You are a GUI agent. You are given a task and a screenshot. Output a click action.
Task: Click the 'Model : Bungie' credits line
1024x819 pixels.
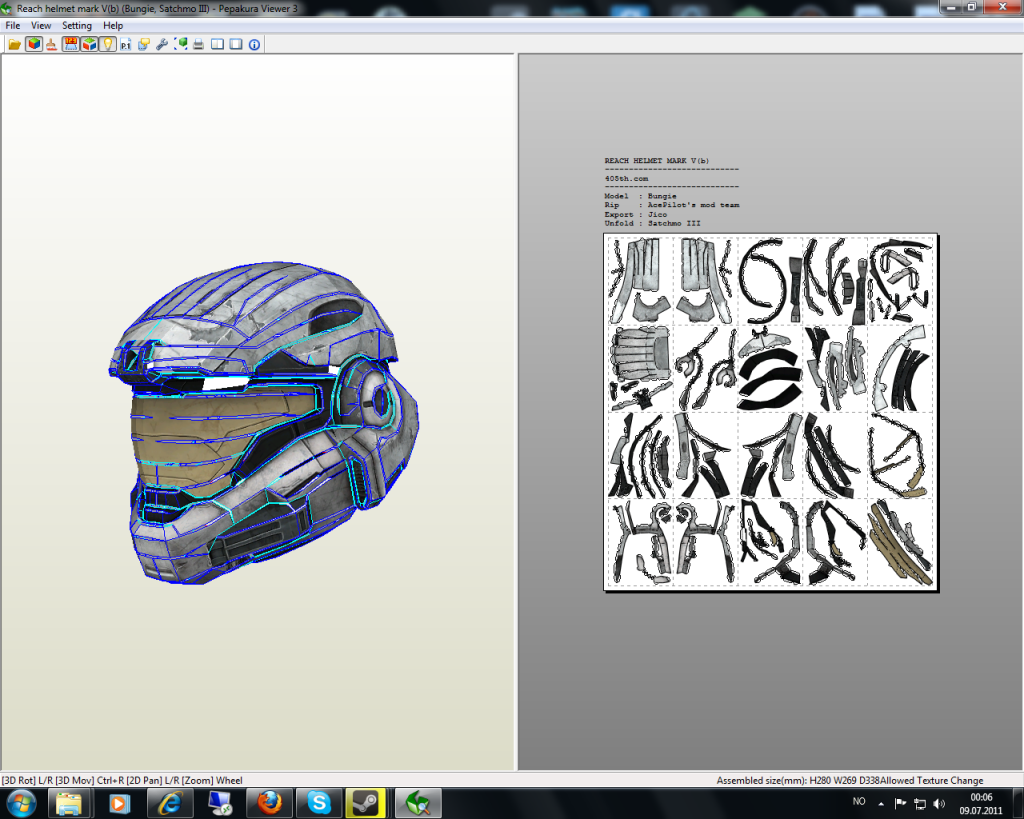(640, 196)
